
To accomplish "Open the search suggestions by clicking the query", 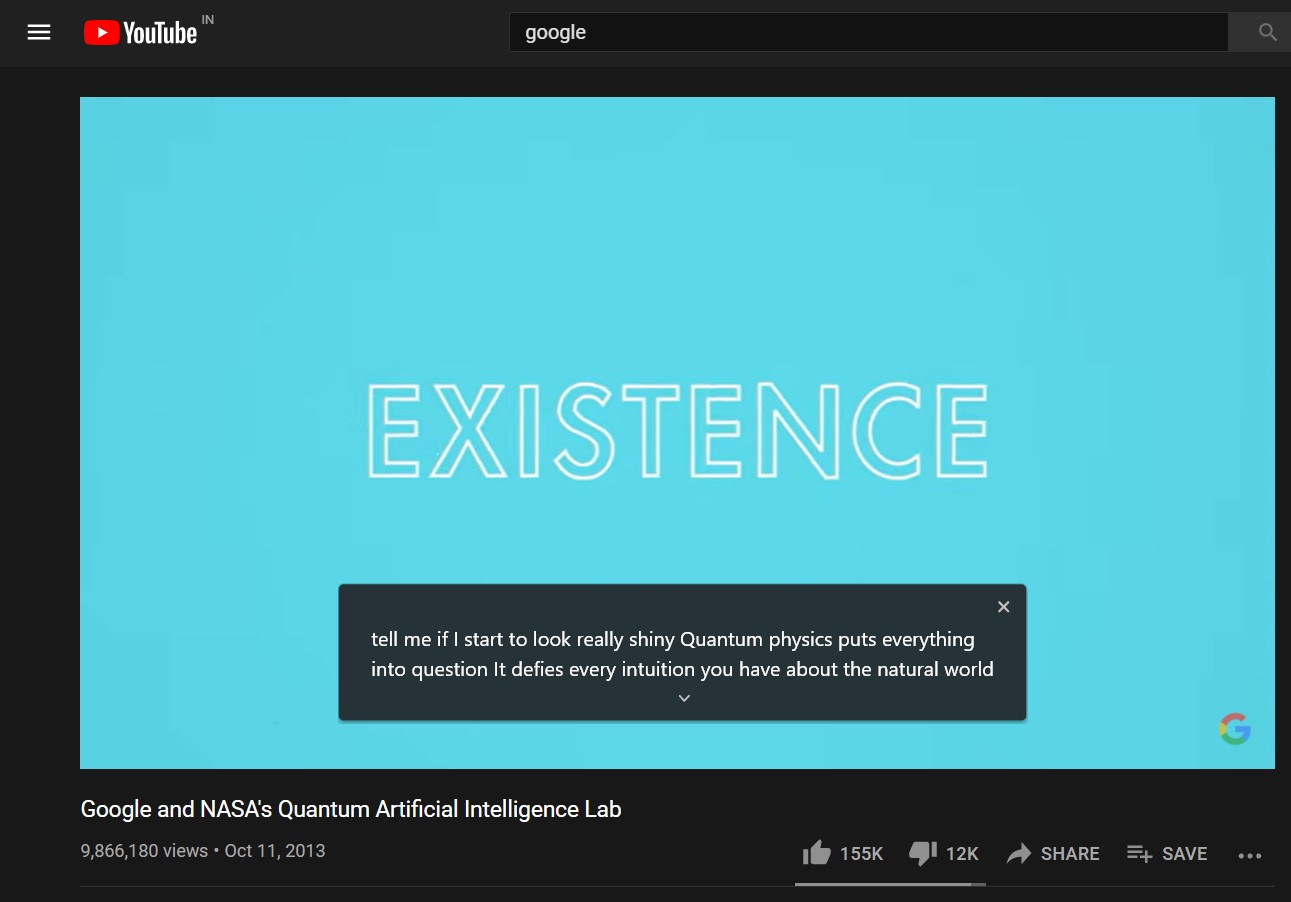I will [556, 32].
